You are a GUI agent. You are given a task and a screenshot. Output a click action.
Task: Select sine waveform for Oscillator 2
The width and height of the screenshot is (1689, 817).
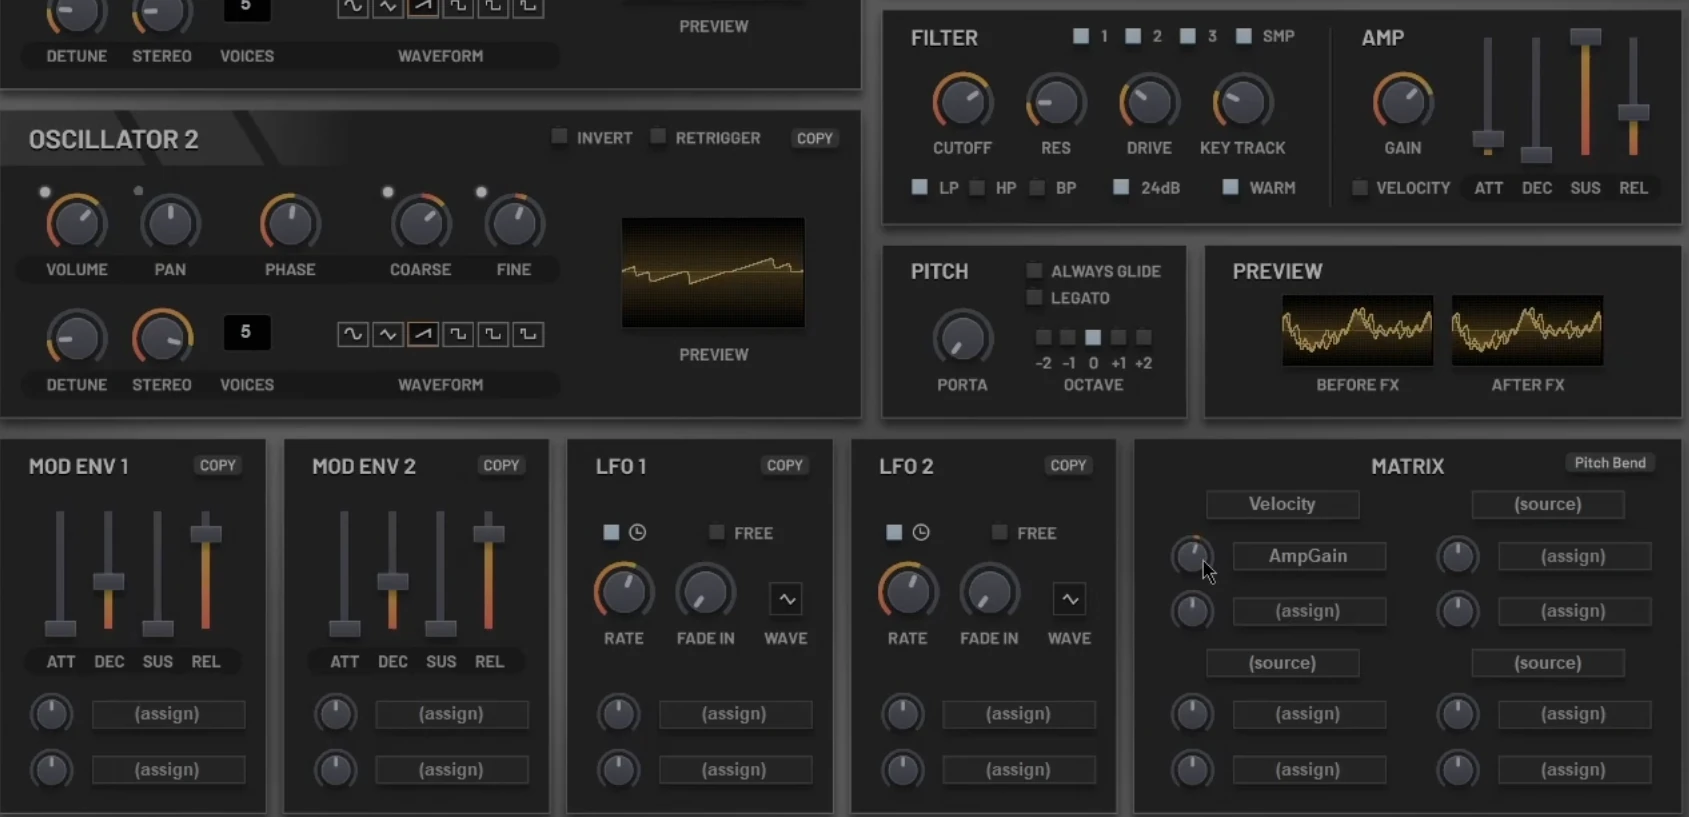click(352, 334)
